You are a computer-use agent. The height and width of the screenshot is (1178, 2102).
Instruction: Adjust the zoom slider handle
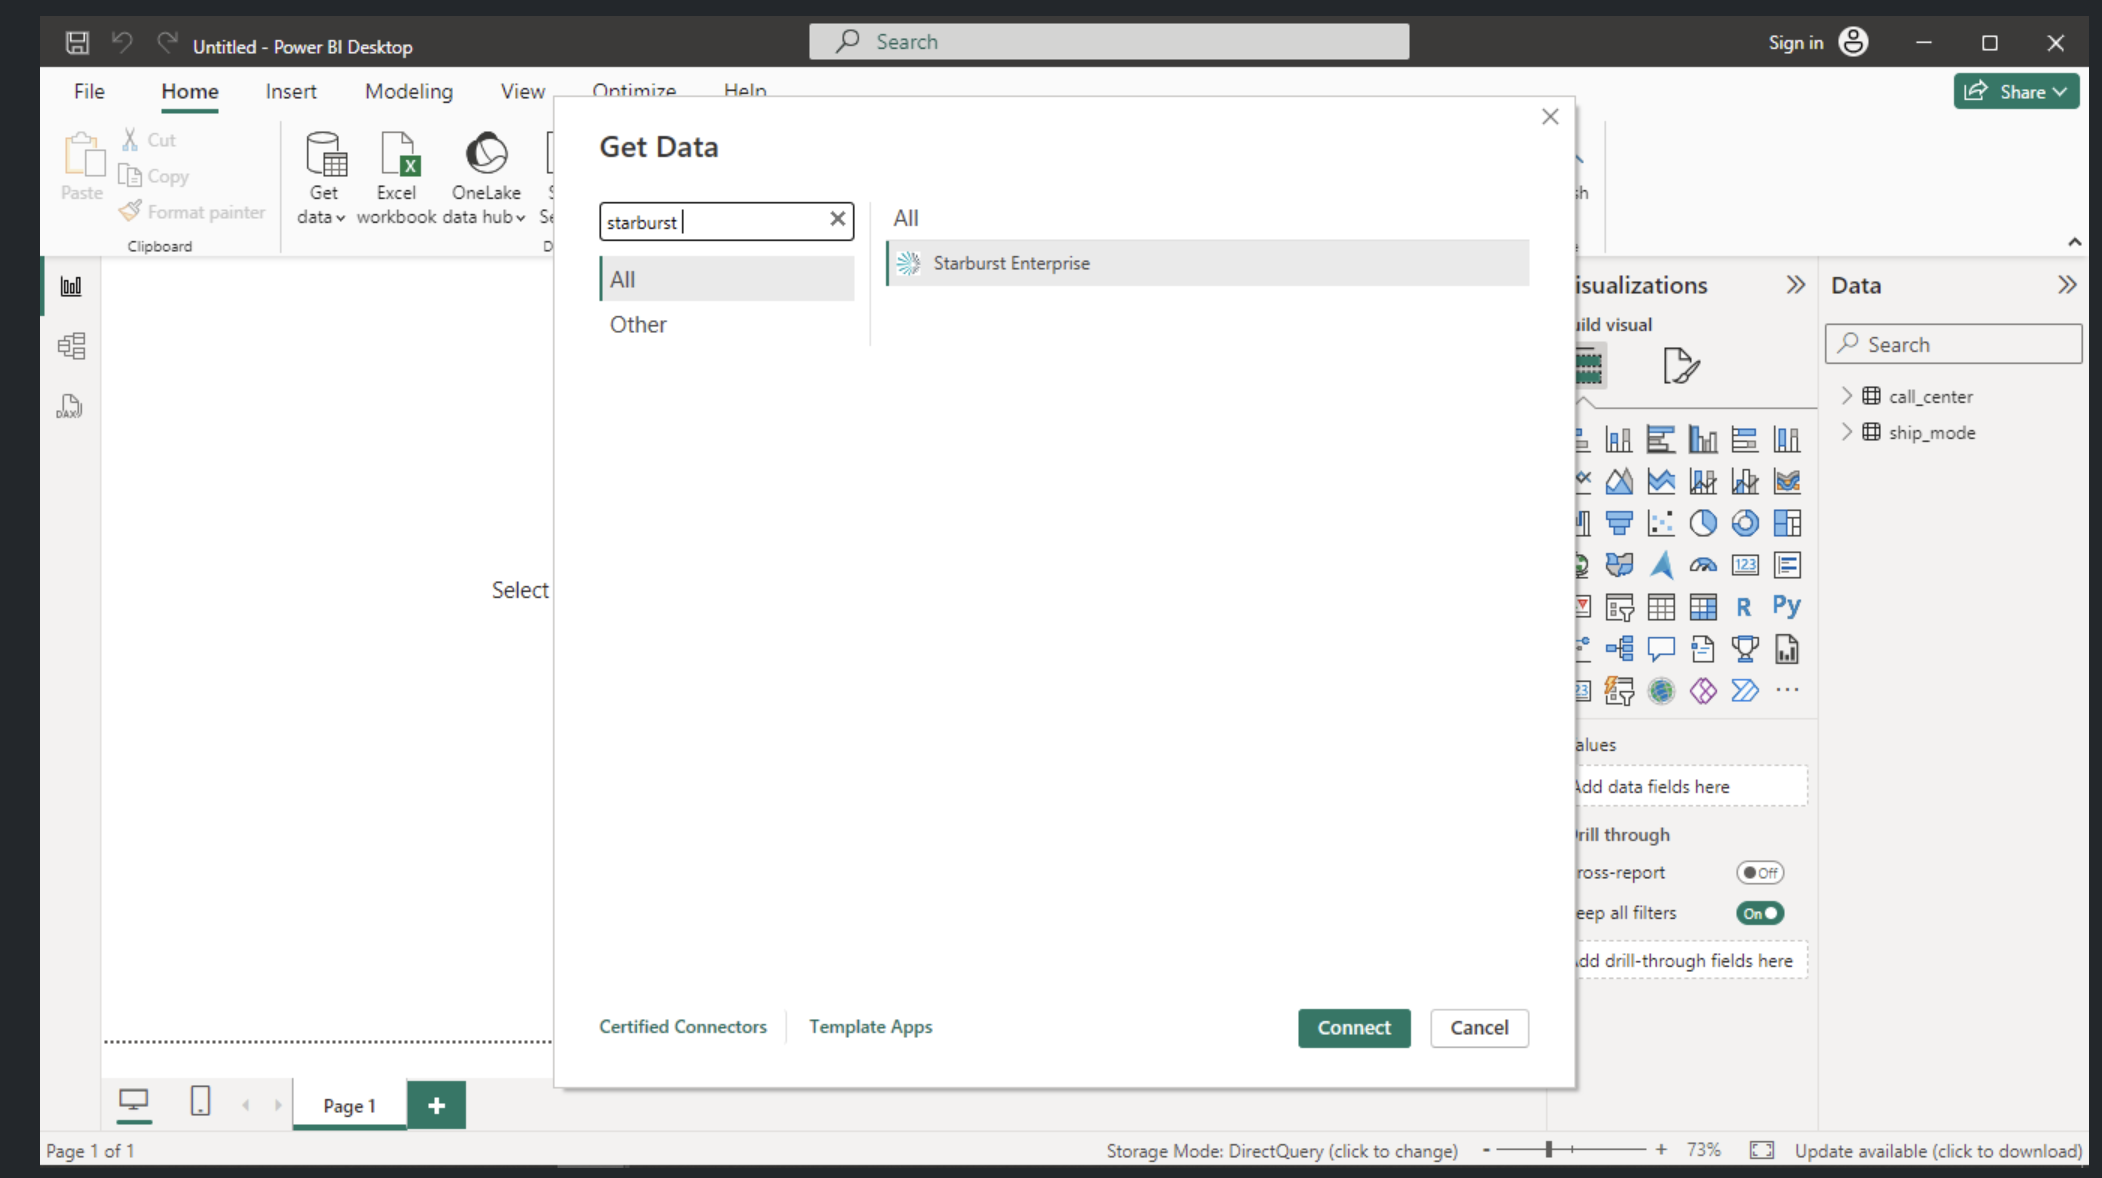[x=1549, y=1150]
